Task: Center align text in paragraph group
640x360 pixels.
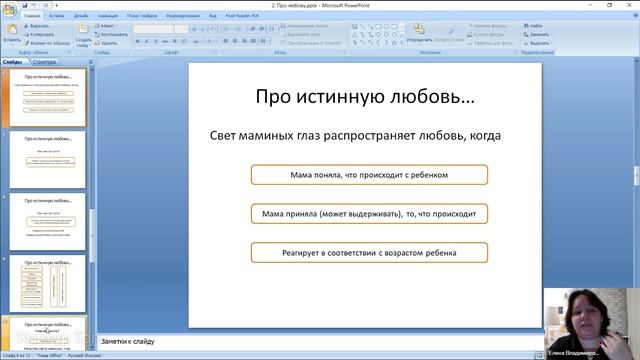Action: (x=235, y=41)
